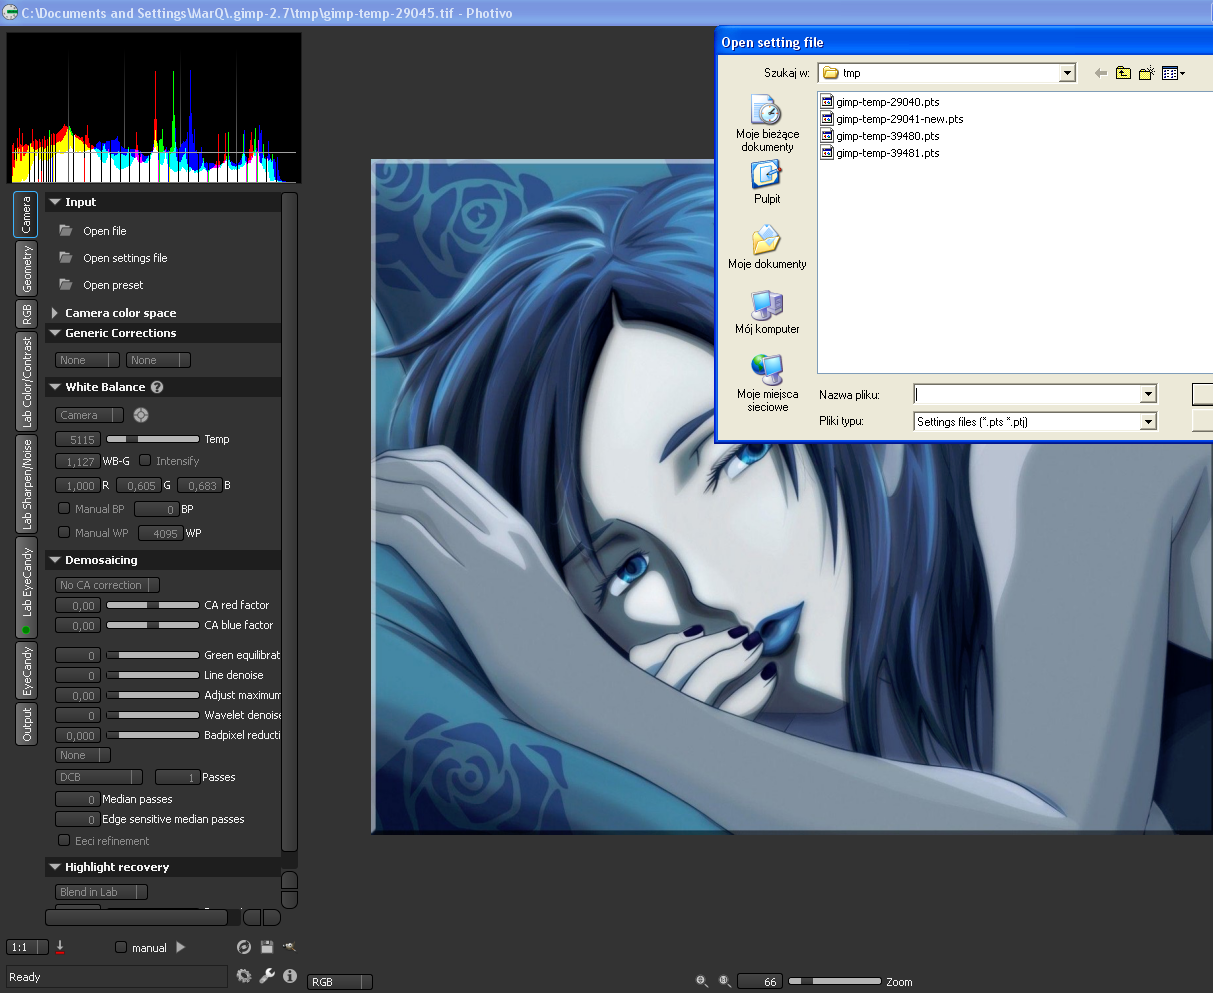Enable the Manual BP checkbox

pos(64,508)
